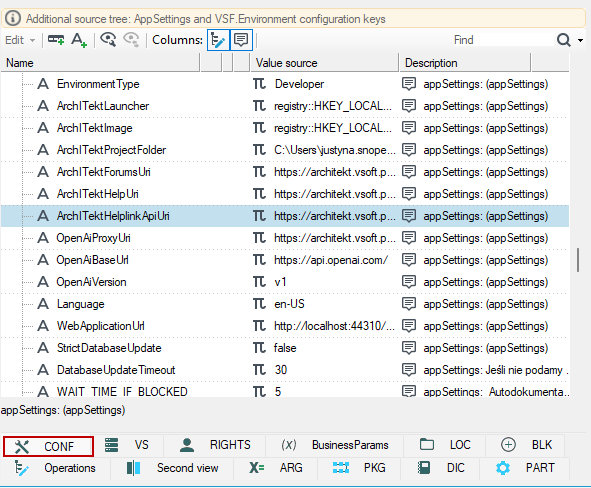The width and height of the screenshot is (591, 488).
Task: Click the pi icon in EnvironmentType row
Action: click(x=259, y=84)
